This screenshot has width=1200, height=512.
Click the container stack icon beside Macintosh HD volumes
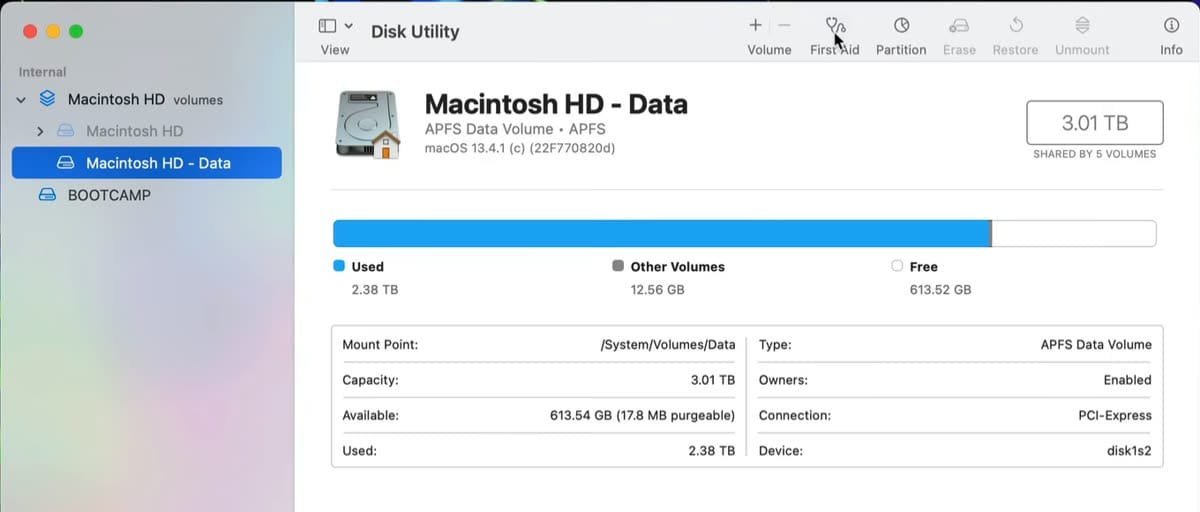point(47,99)
